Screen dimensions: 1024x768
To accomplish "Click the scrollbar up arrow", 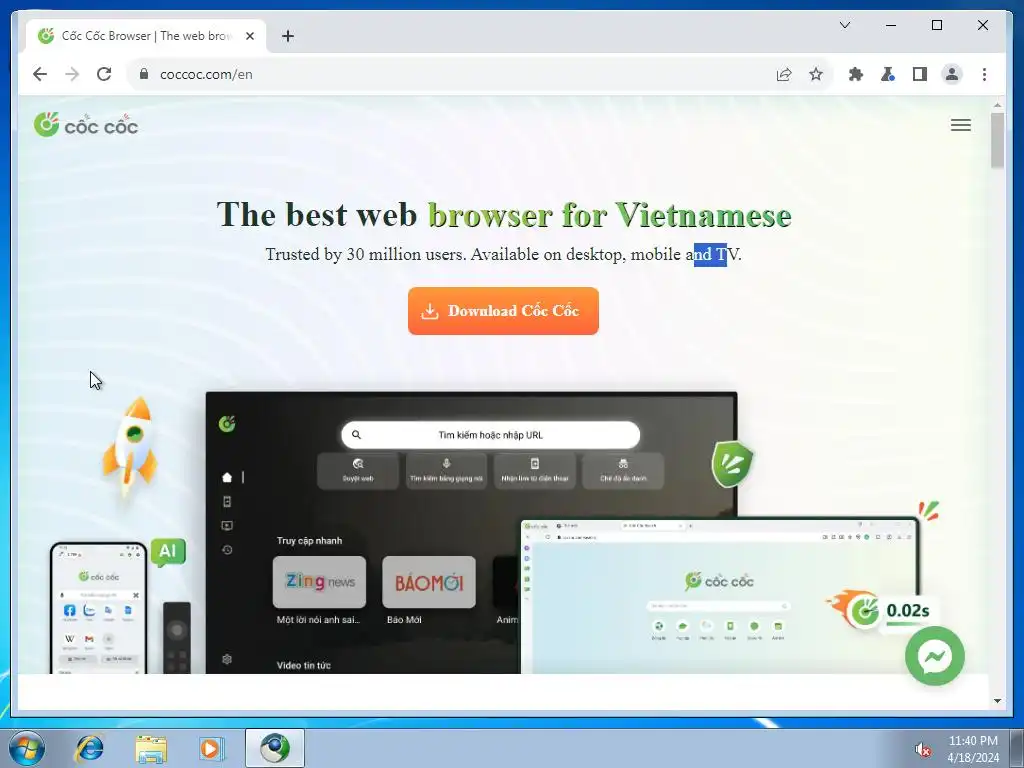I will coord(997,104).
